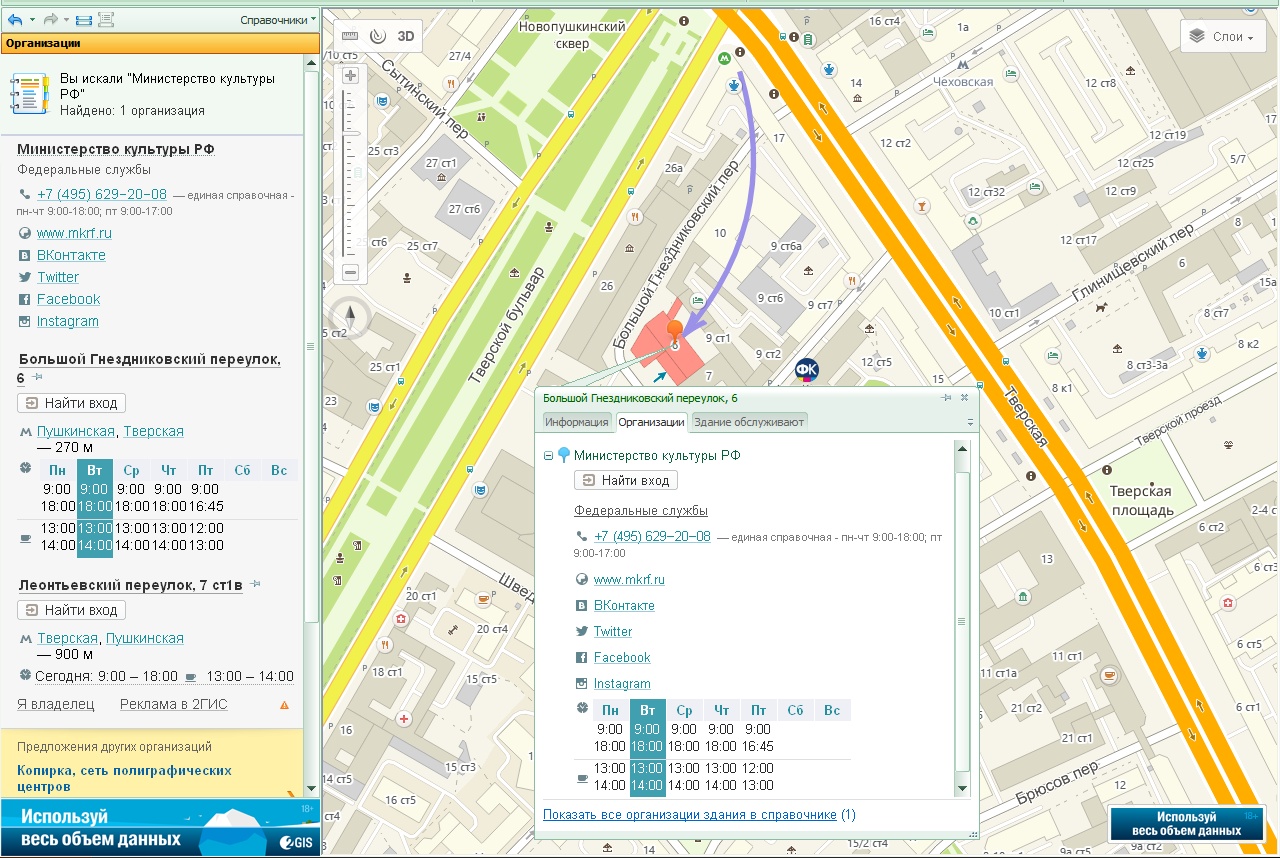
Task: Open Копирка, сеть полиграфических центров link
Action: click(124, 779)
